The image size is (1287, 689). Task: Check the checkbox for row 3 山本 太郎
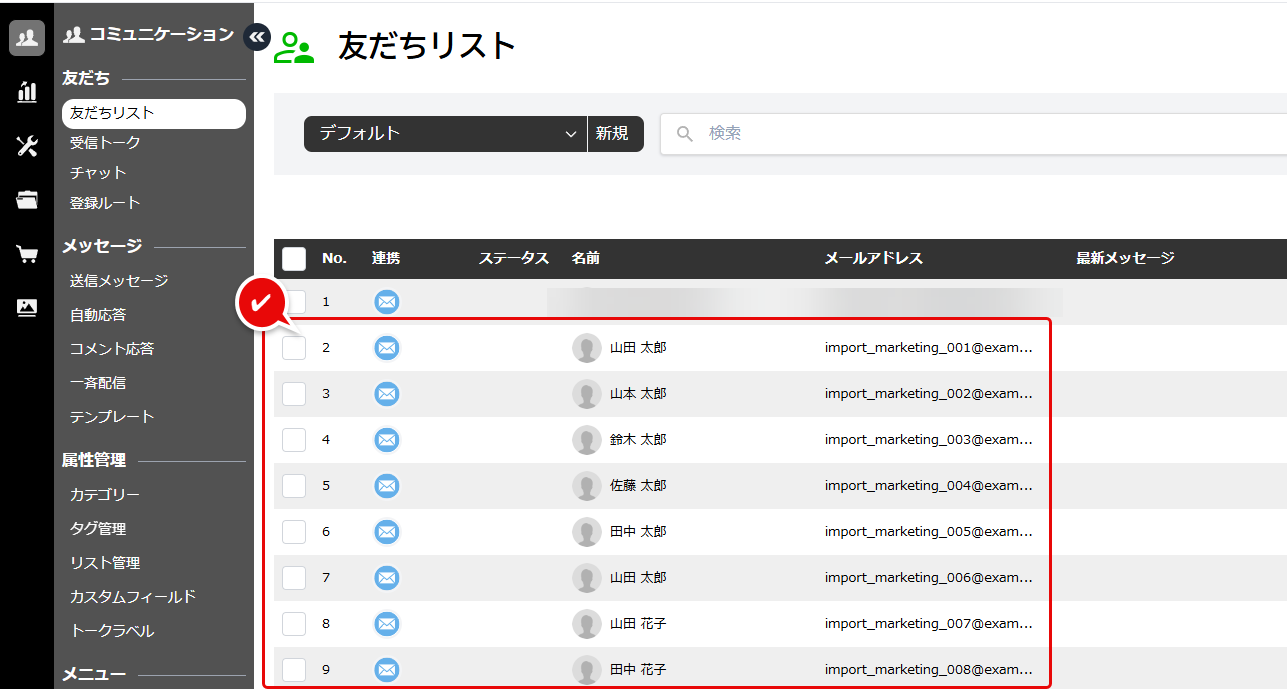click(x=294, y=394)
